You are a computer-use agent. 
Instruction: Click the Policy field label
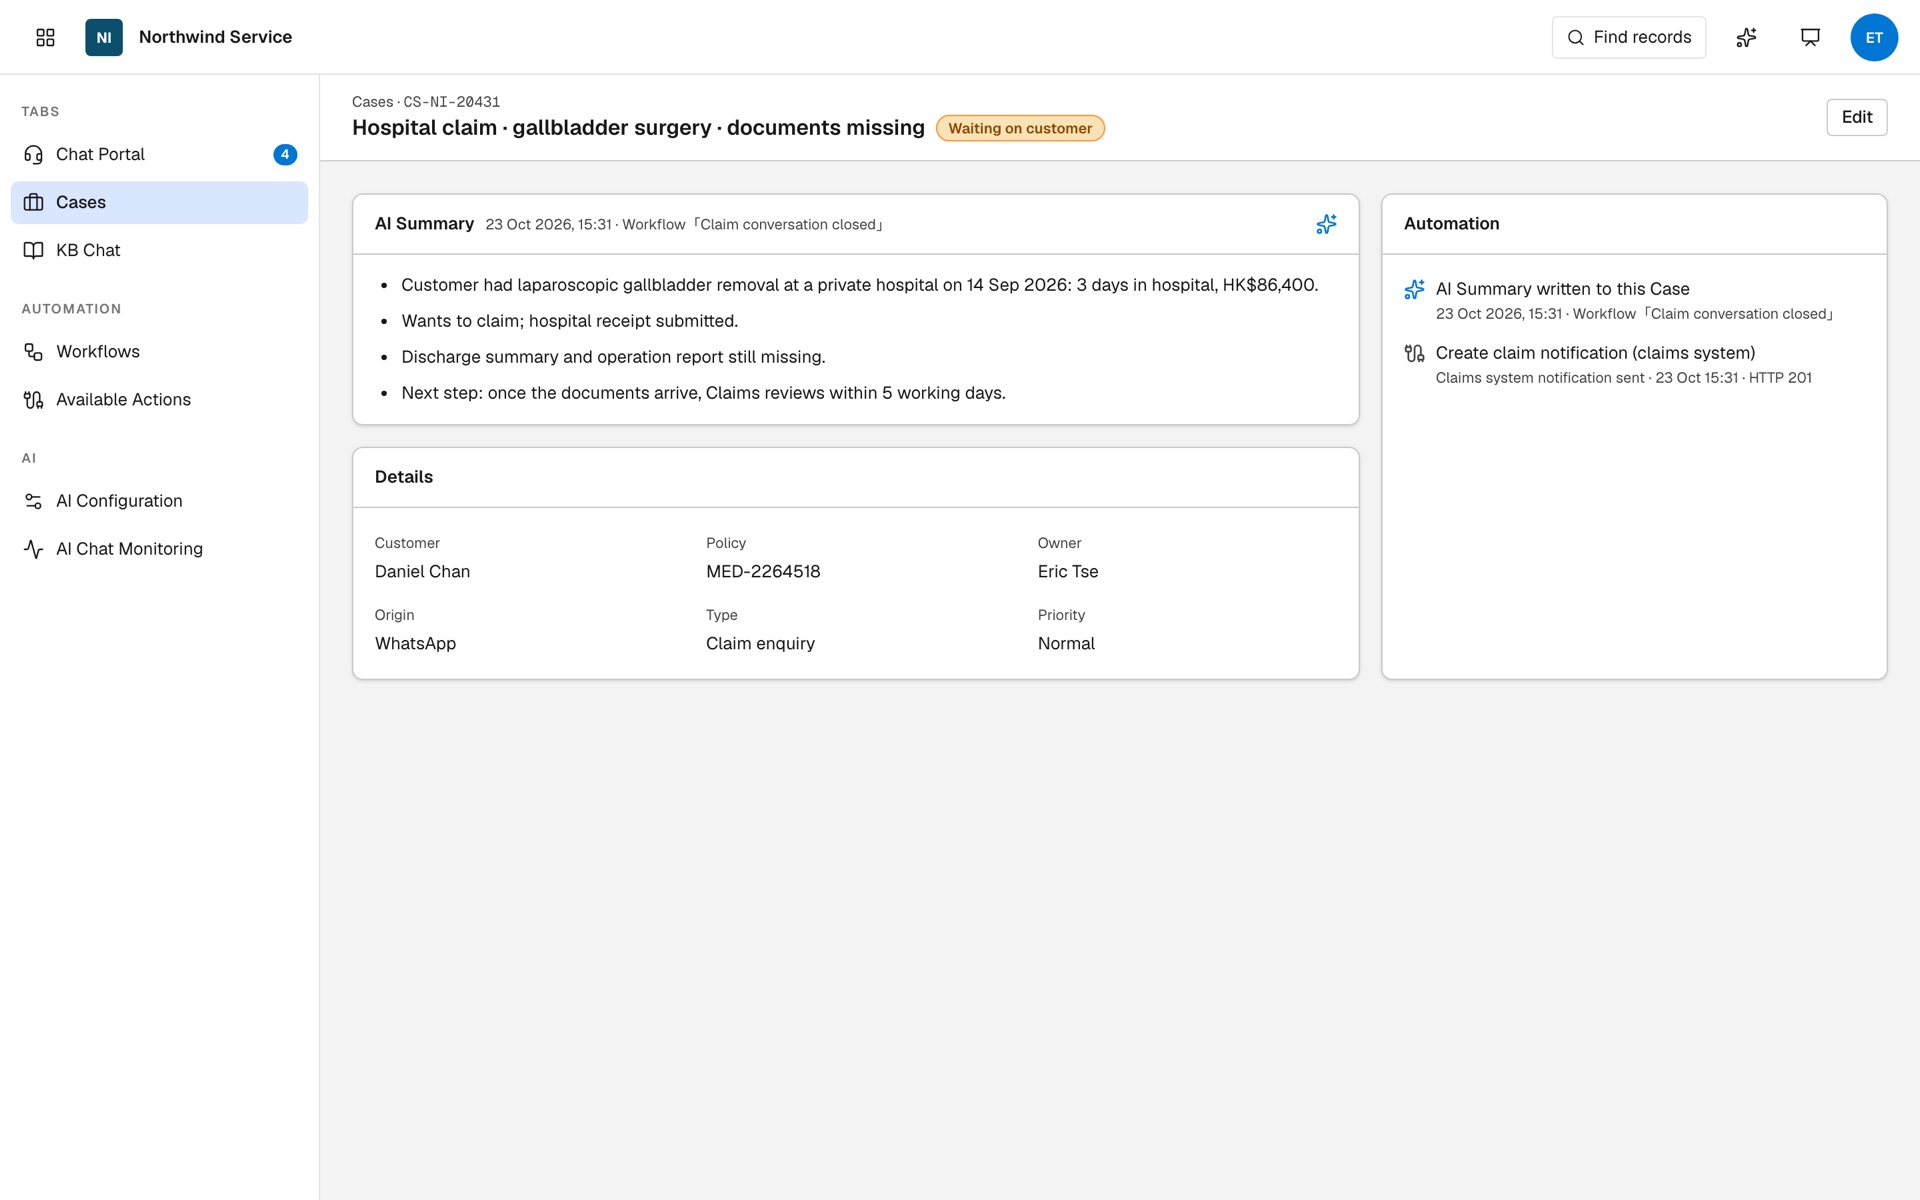tap(726, 543)
